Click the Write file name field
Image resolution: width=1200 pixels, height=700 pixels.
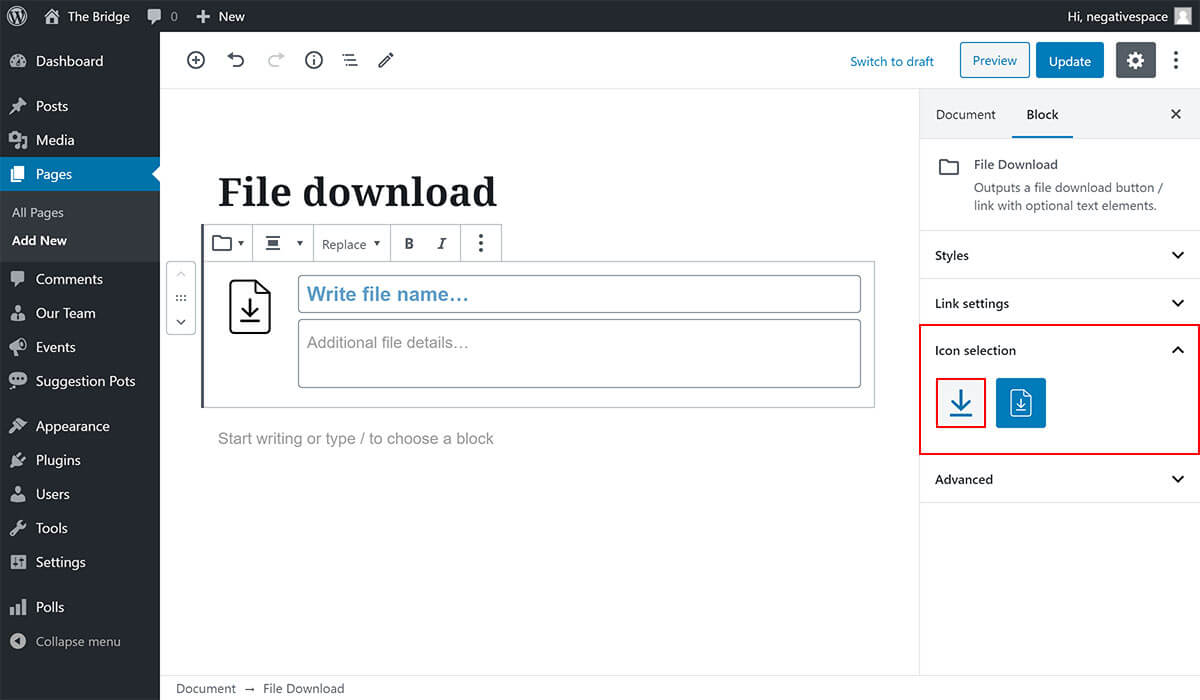pyautogui.click(x=579, y=294)
